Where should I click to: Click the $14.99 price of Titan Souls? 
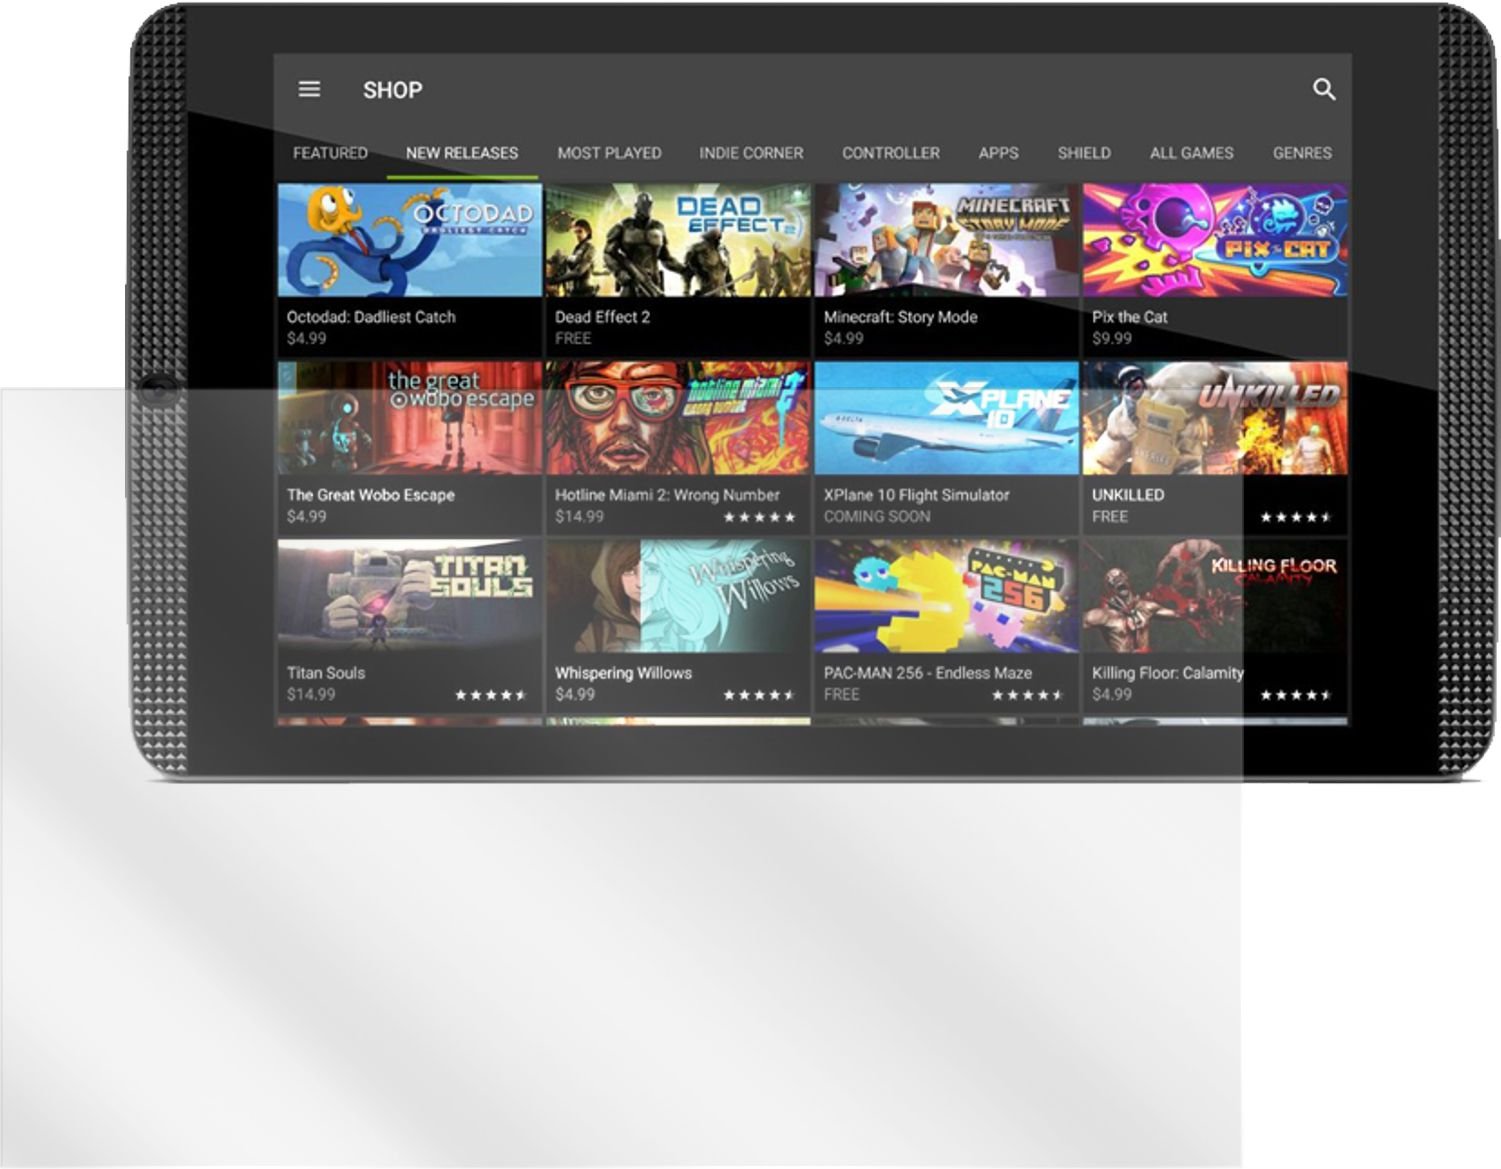[x=311, y=694]
